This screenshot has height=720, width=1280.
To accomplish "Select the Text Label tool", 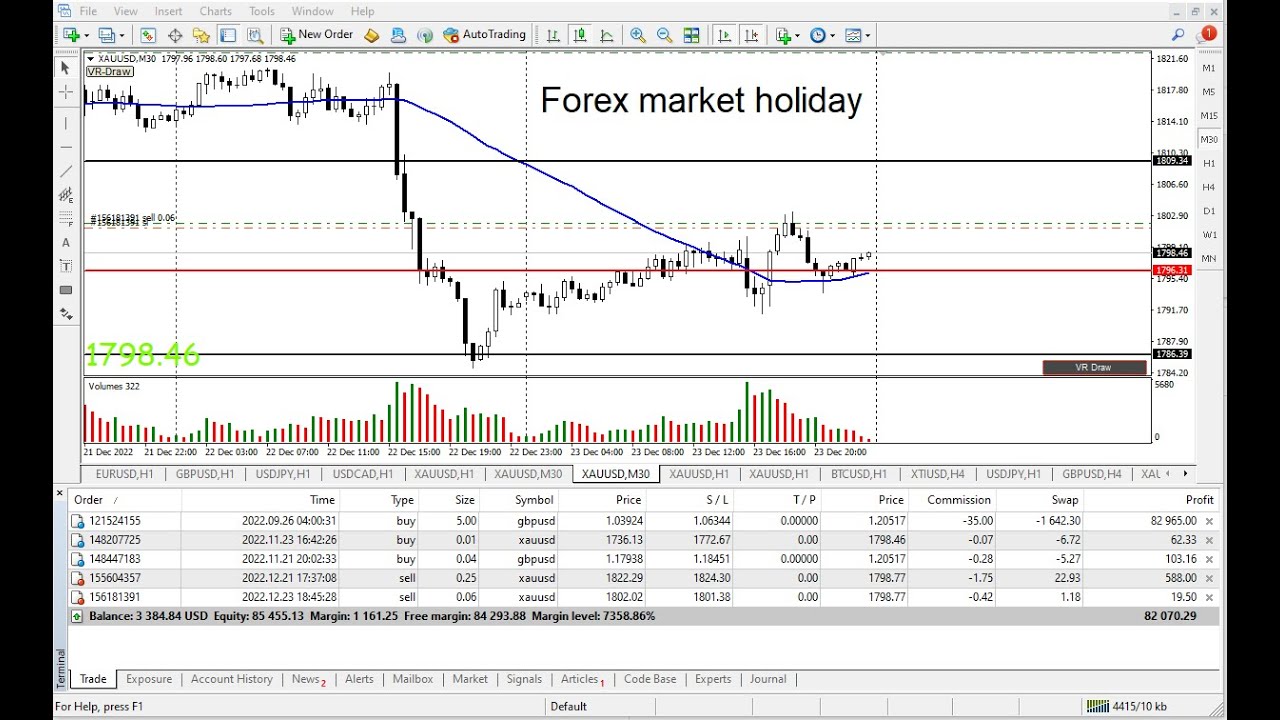I will tap(66, 266).
